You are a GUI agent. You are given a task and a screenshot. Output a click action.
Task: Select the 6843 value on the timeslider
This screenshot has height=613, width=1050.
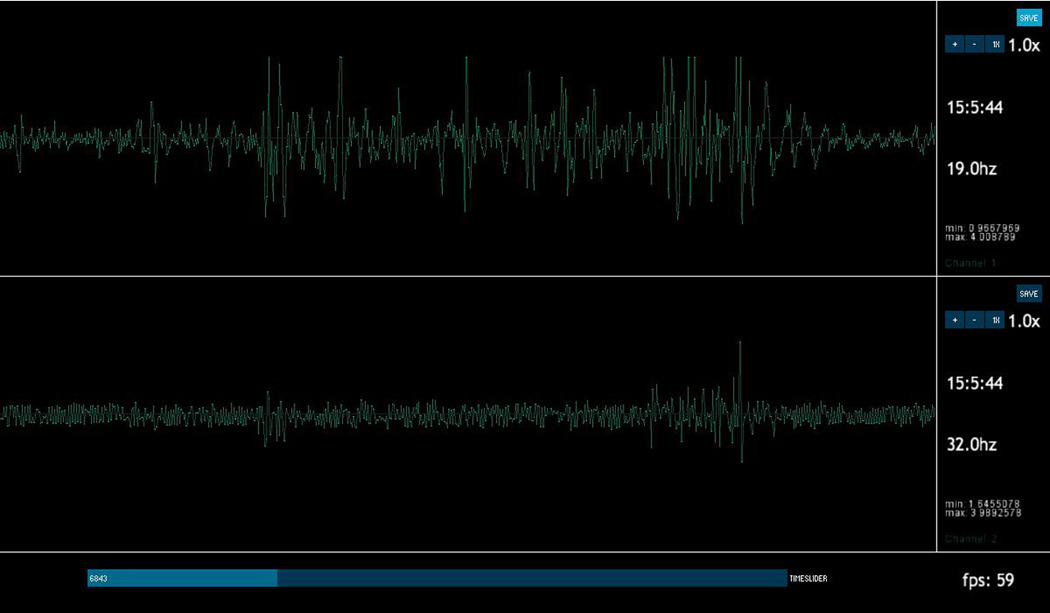[100, 578]
